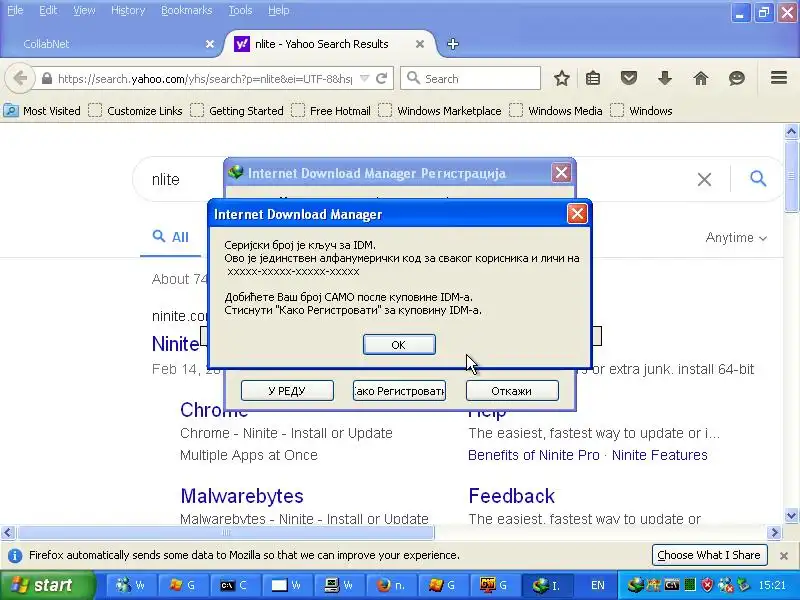The width and height of the screenshot is (800, 600).
Task: Select the nlite Yahoo Search Results tab
Action: [321, 44]
